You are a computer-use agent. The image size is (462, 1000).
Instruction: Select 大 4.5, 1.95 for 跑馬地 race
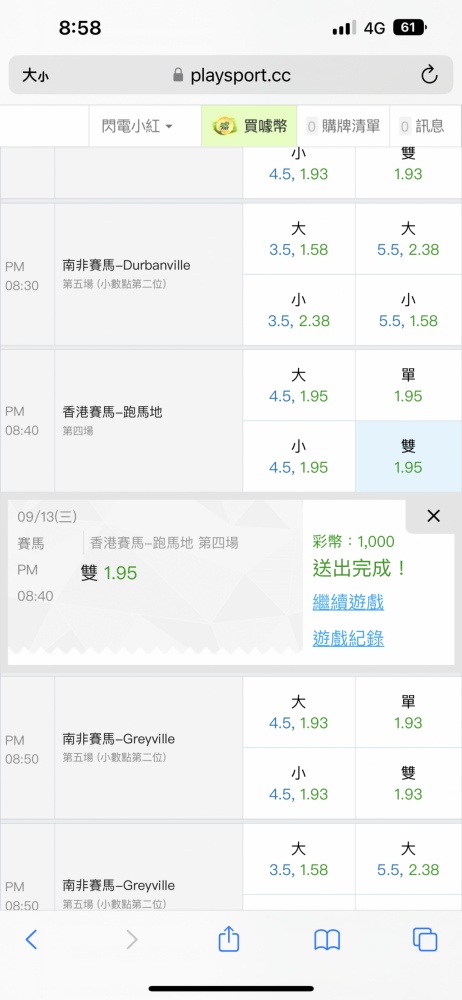tap(299, 385)
